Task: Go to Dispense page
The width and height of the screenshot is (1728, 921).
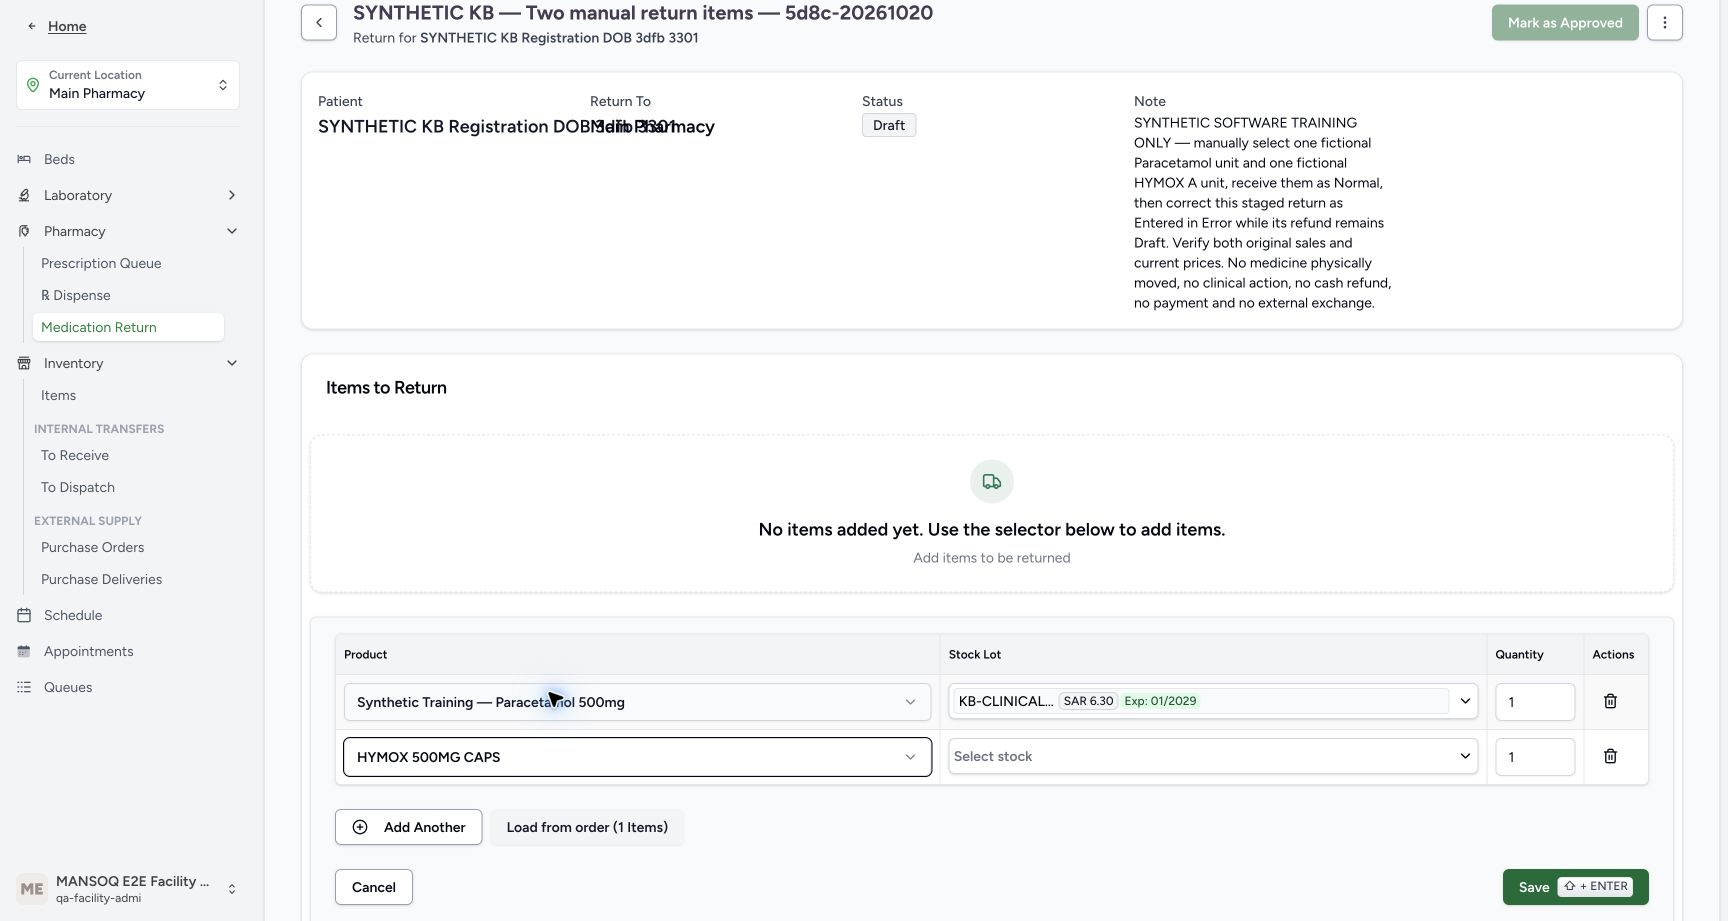Action: pos(76,295)
